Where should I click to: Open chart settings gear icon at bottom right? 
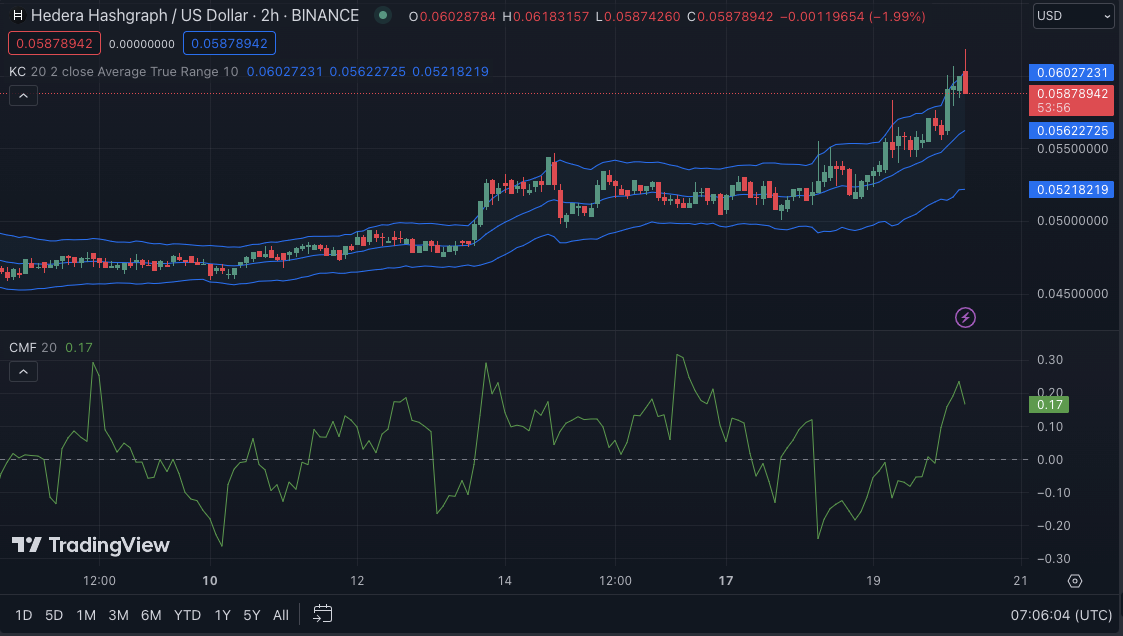1074,581
